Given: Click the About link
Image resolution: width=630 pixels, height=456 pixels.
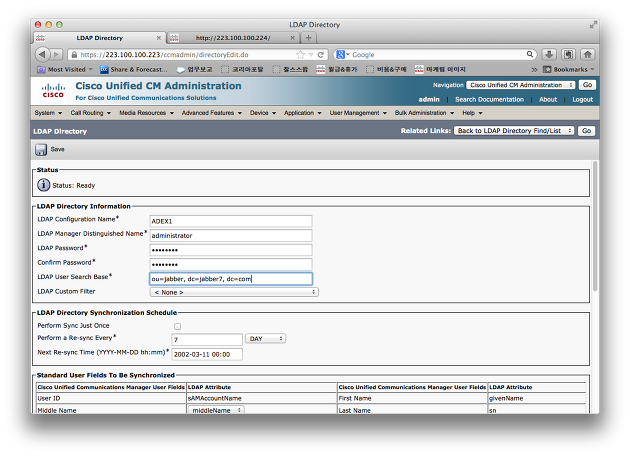Looking at the screenshot, I should (x=548, y=100).
